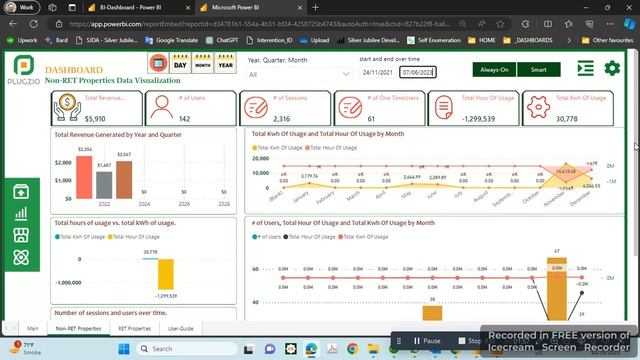Open the green settings gear icon
This screenshot has height=360, width=640.
(612, 68)
